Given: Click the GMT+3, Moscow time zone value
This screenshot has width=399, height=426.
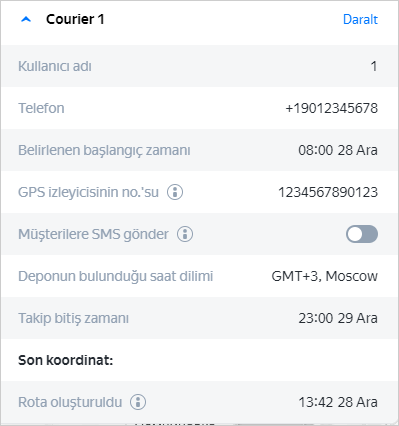Looking at the screenshot, I should tap(325, 276).
